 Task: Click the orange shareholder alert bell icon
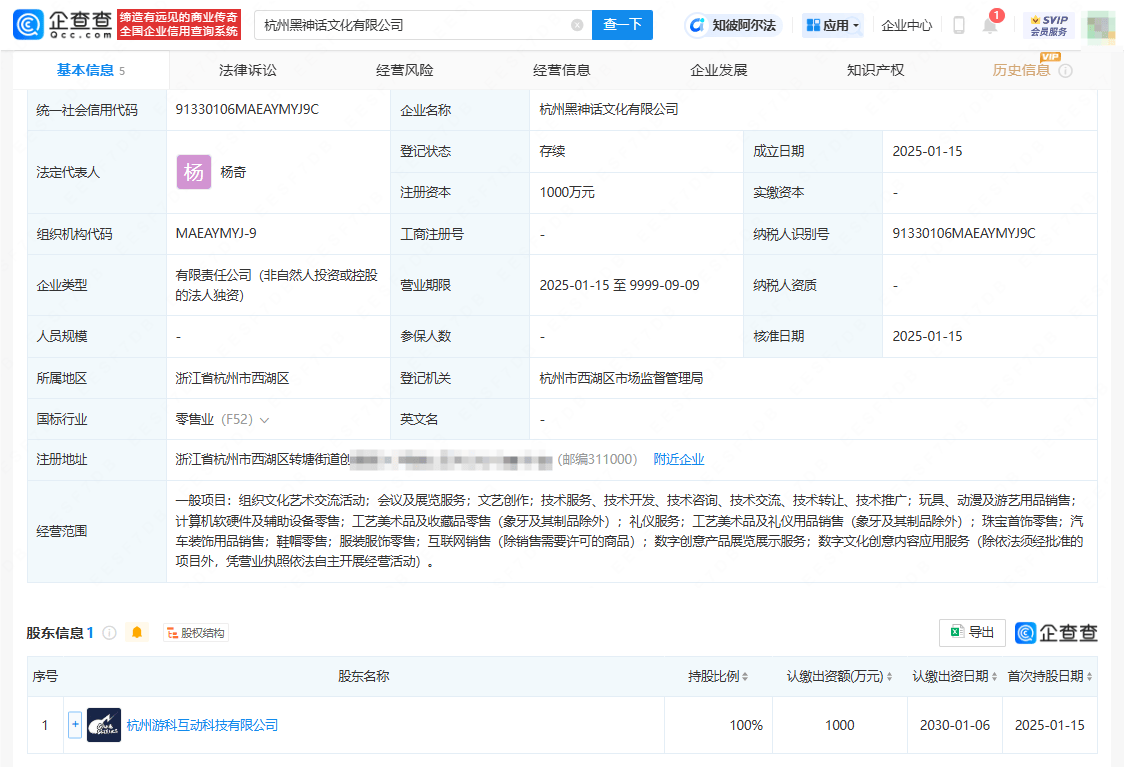(x=136, y=632)
